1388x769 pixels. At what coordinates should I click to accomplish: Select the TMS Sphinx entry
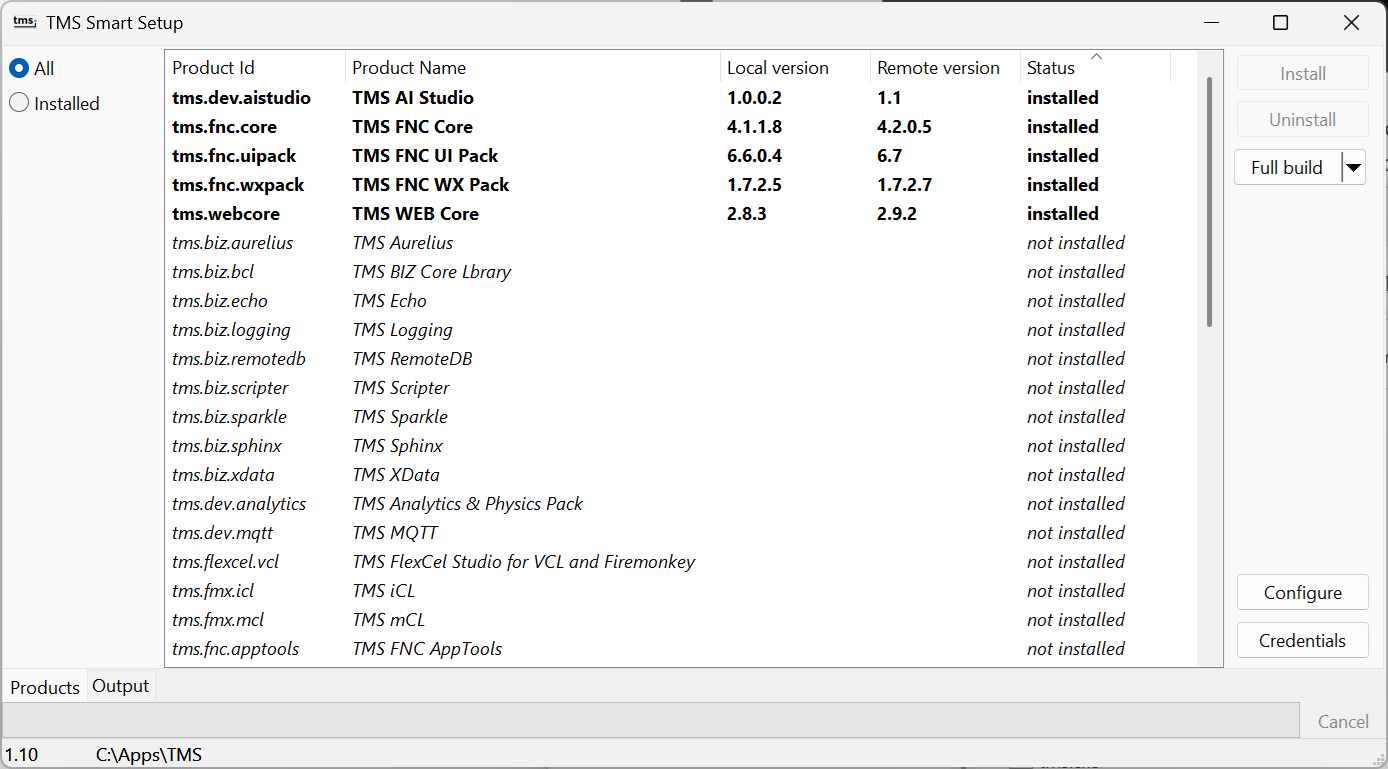click(397, 446)
